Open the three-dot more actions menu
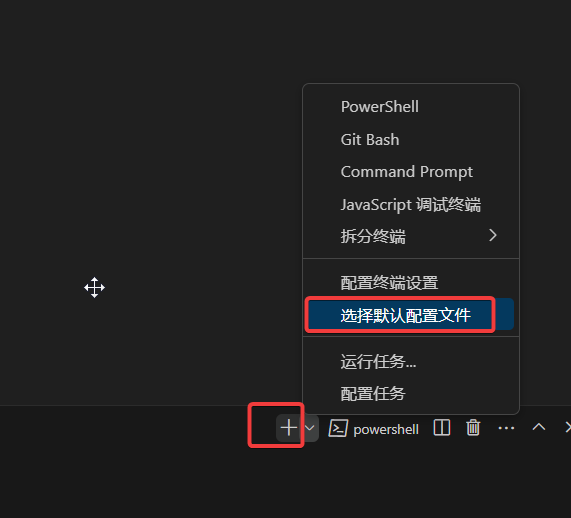This screenshot has height=518, width=571. pyautogui.click(x=506, y=428)
